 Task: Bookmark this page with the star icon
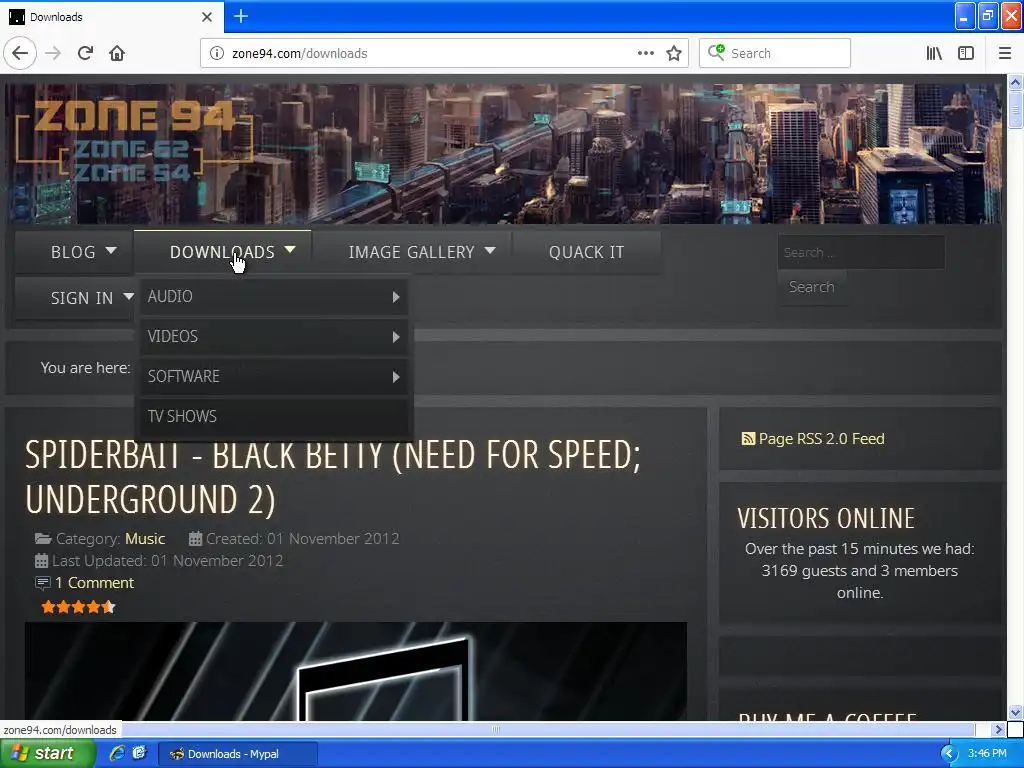674,53
